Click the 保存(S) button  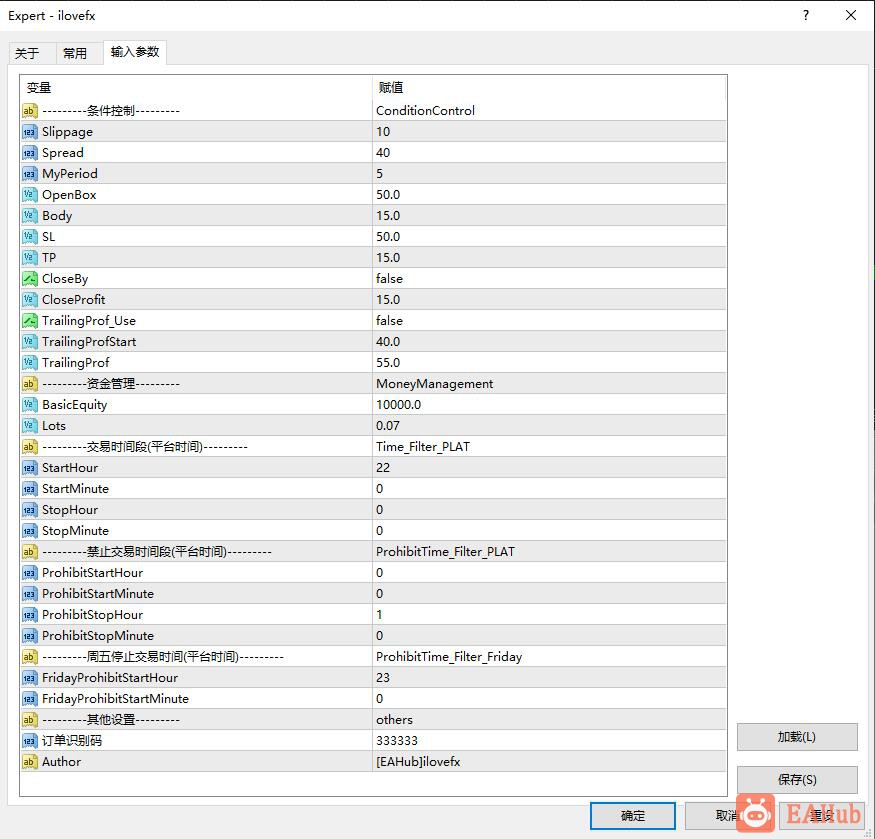(797, 780)
